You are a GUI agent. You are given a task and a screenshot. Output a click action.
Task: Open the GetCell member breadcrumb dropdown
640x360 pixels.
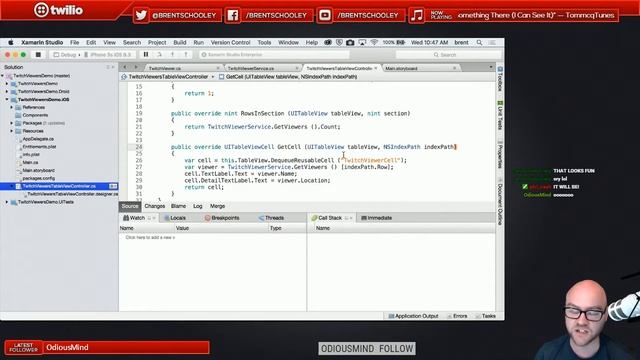288,77
